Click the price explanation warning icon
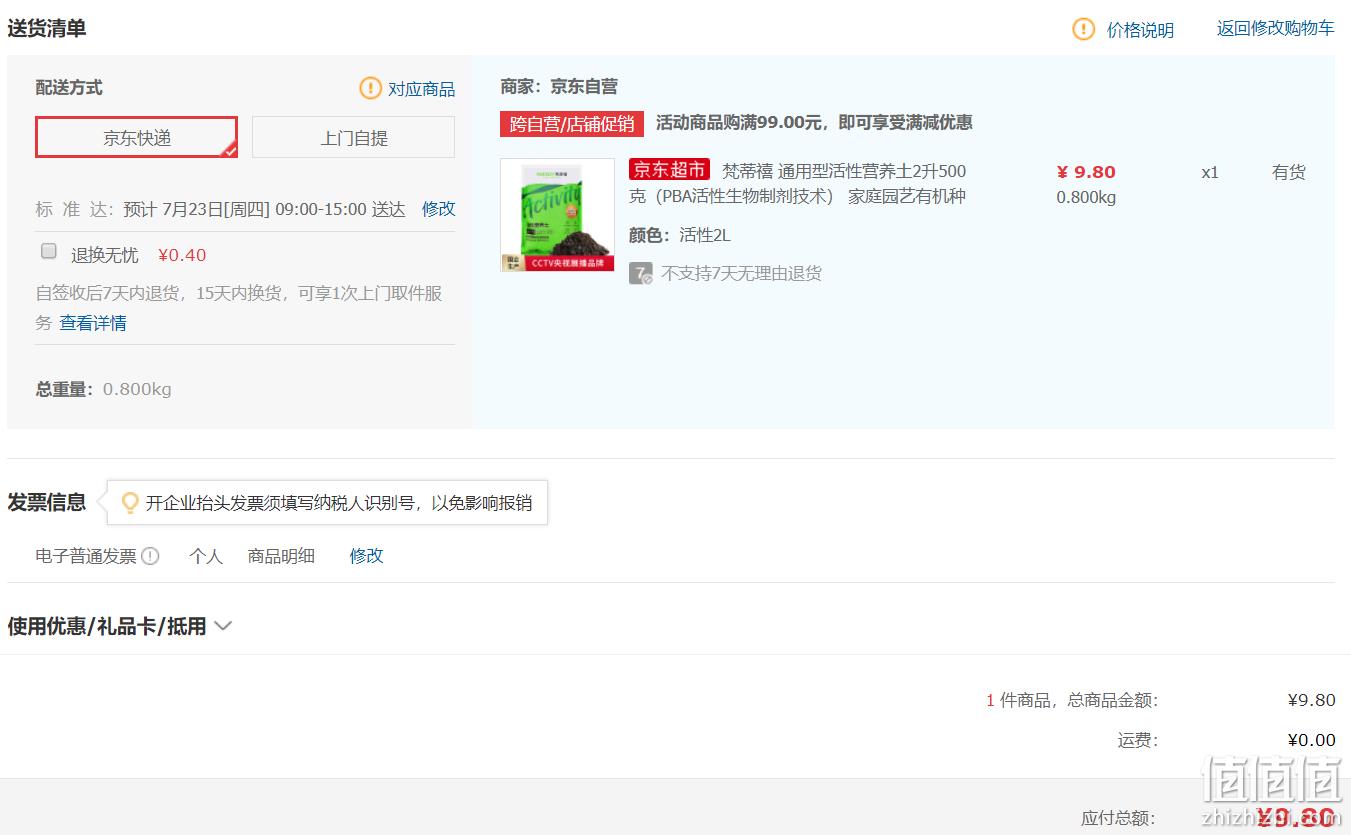Screen dimensions: 1351x835 coord(1083,29)
